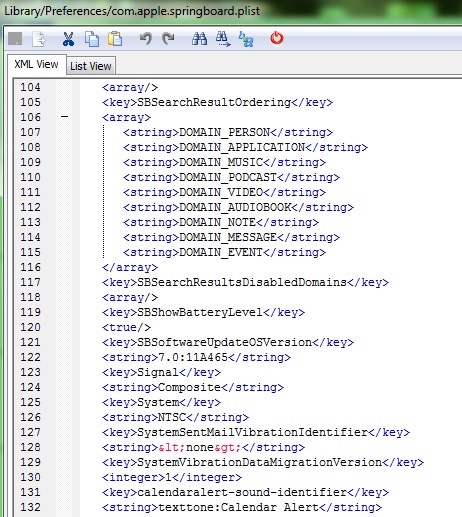Redo edit with the Redo arrow
The width and height of the screenshot is (462, 517).
click(168, 39)
